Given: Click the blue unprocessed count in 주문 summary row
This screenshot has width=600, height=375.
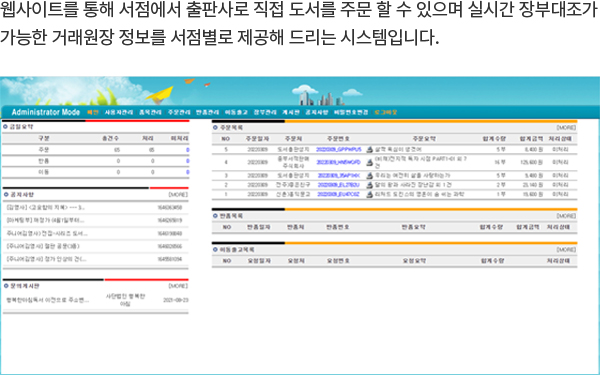Looking at the screenshot, I should point(188,150).
